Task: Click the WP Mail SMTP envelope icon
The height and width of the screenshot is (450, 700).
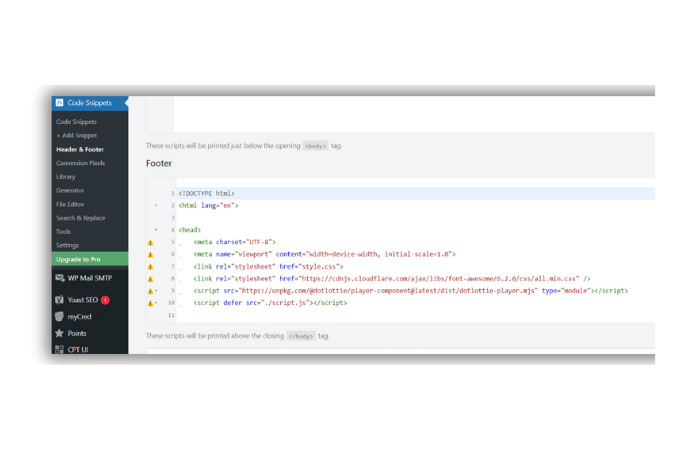Action: point(60,278)
